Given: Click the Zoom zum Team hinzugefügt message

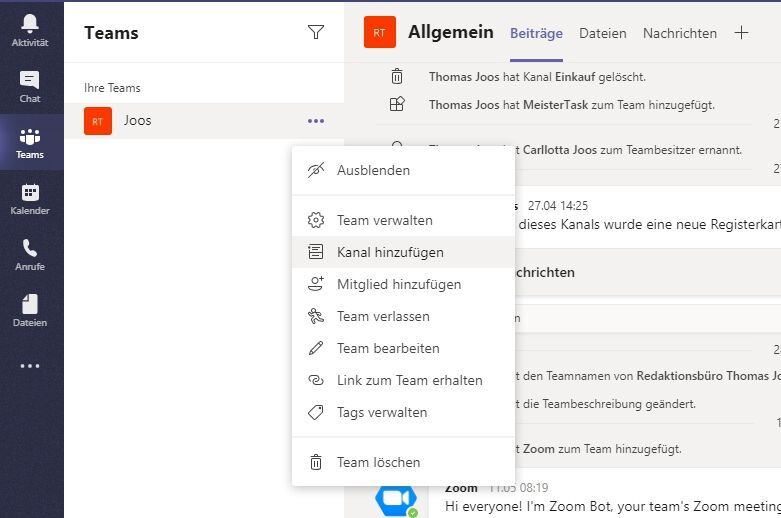Looking at the screenshot, I should 598,449.
